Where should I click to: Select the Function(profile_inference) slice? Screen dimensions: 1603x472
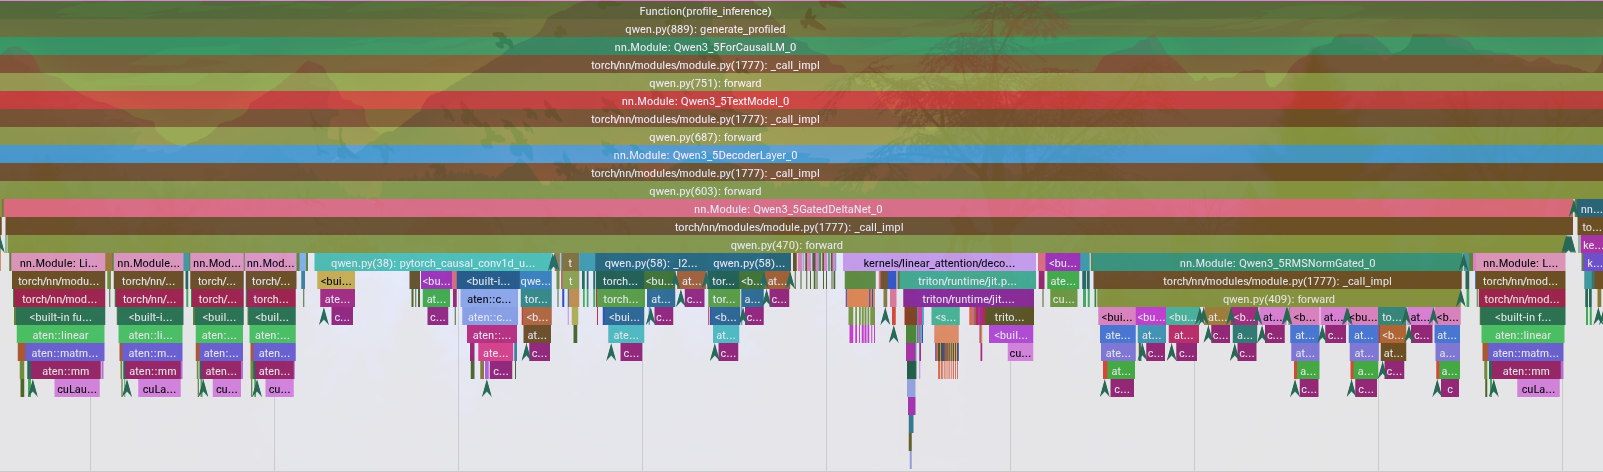coord(801,11)
